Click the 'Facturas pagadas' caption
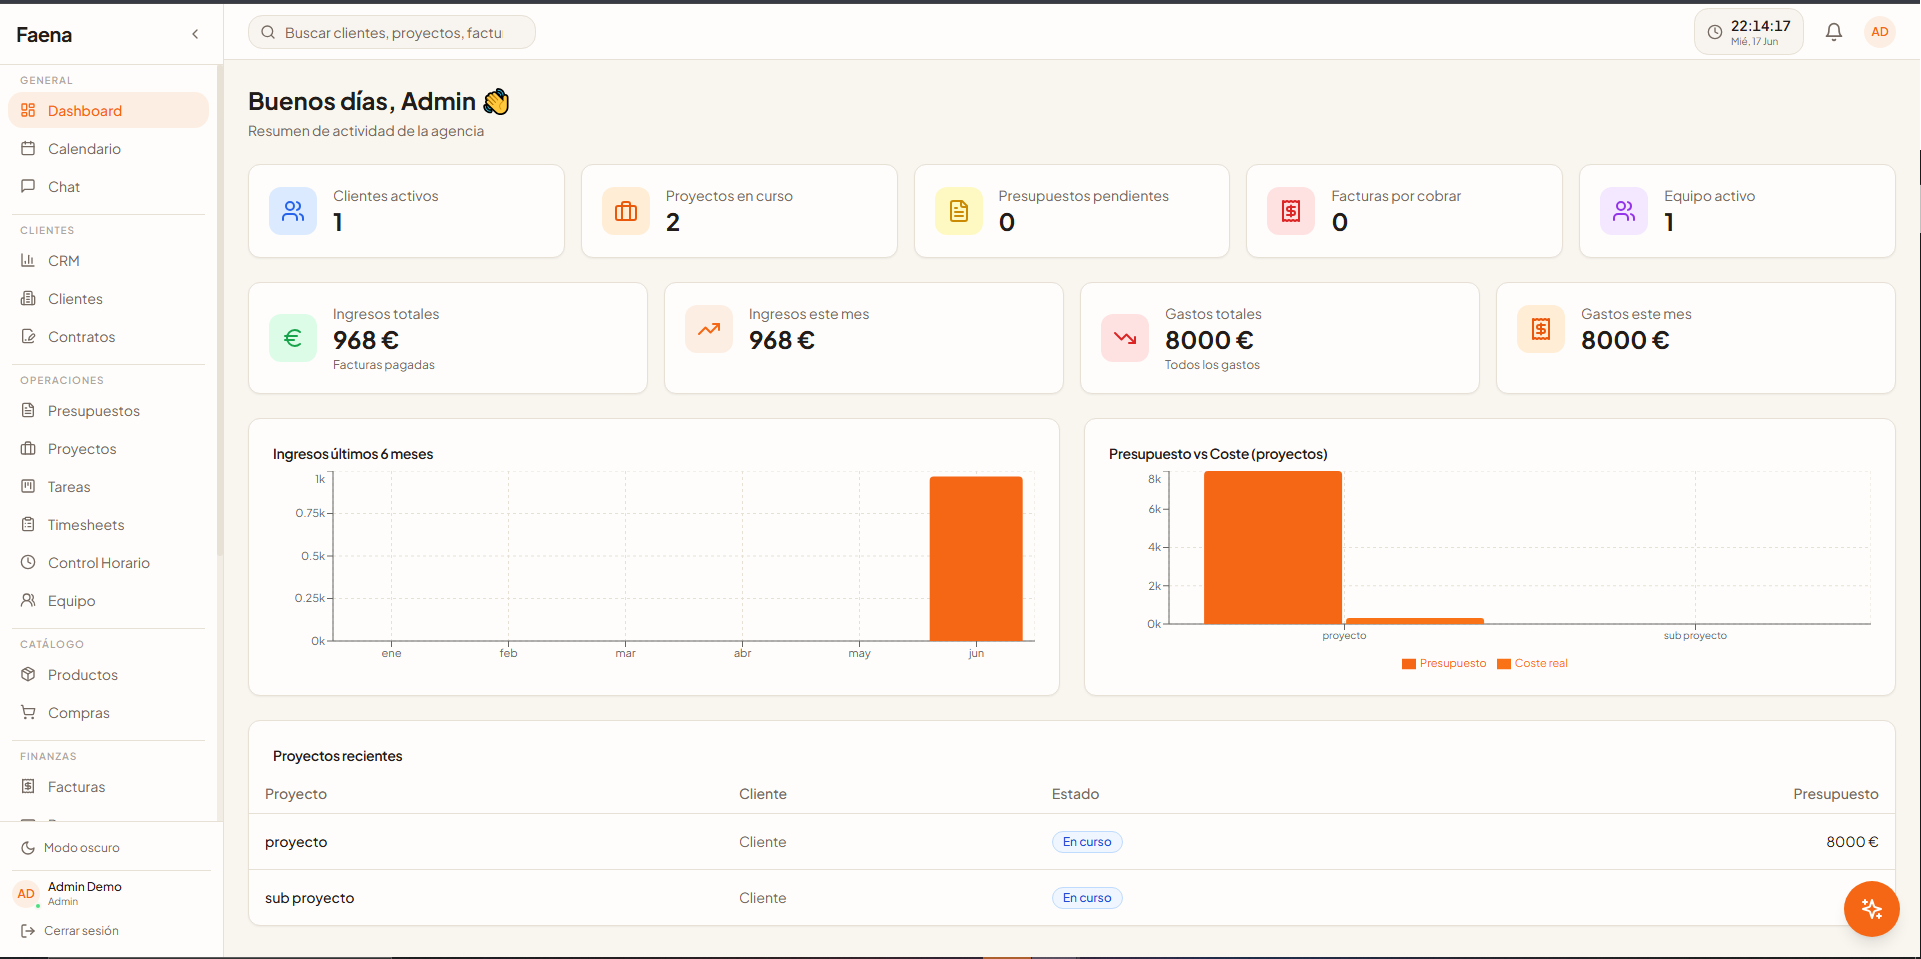Viewport: 1921px width, 959px height. click(383, 365)
